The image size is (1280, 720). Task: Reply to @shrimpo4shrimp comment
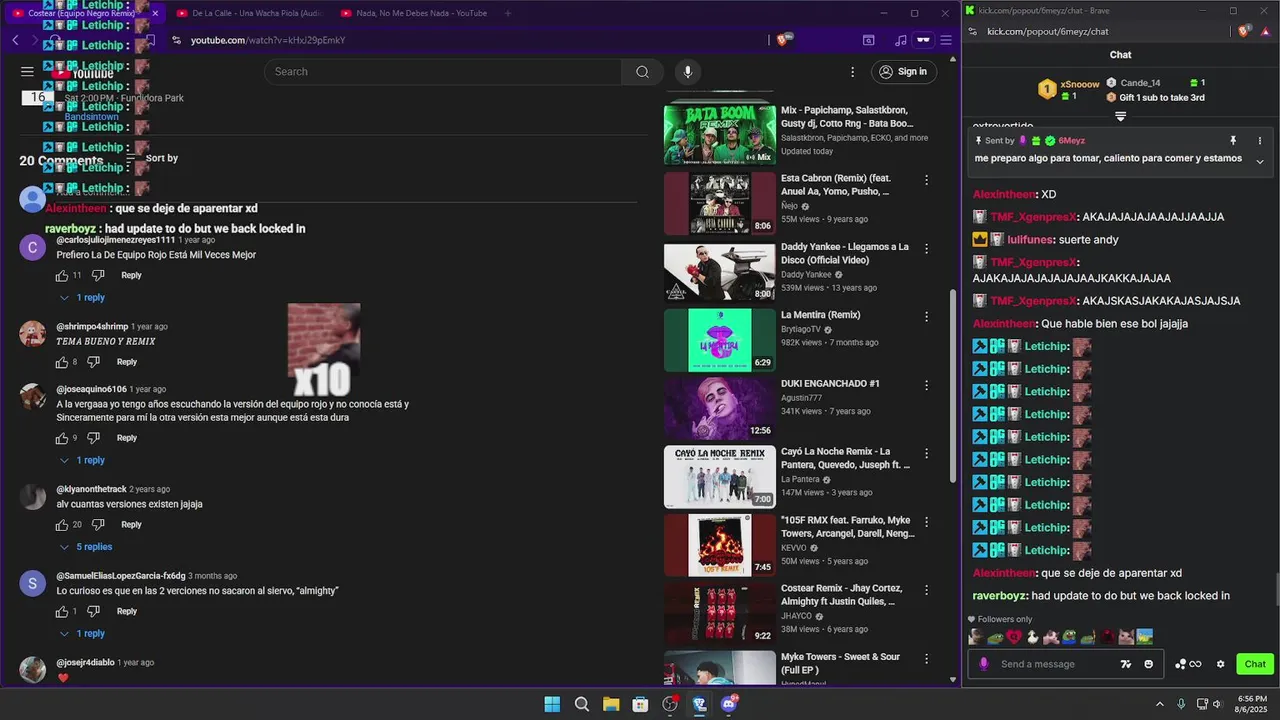[x=127, y=362]
